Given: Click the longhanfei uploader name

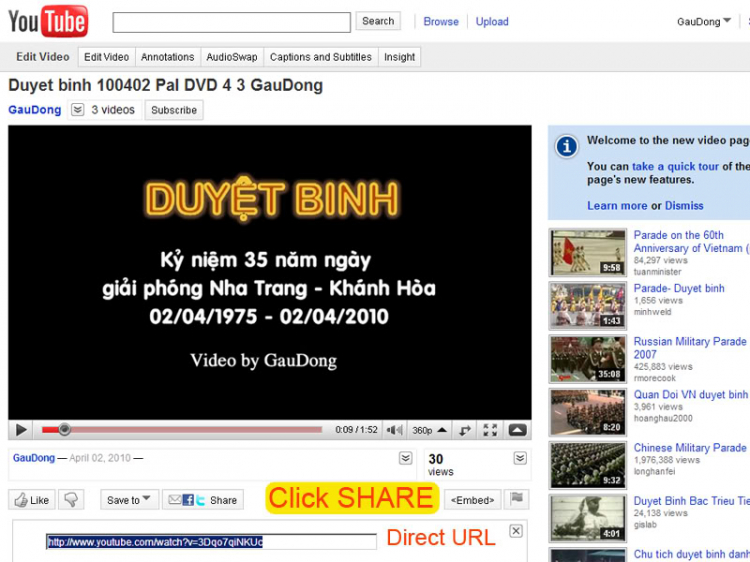Looking at the screenshot, I should (x=654, y=471).
